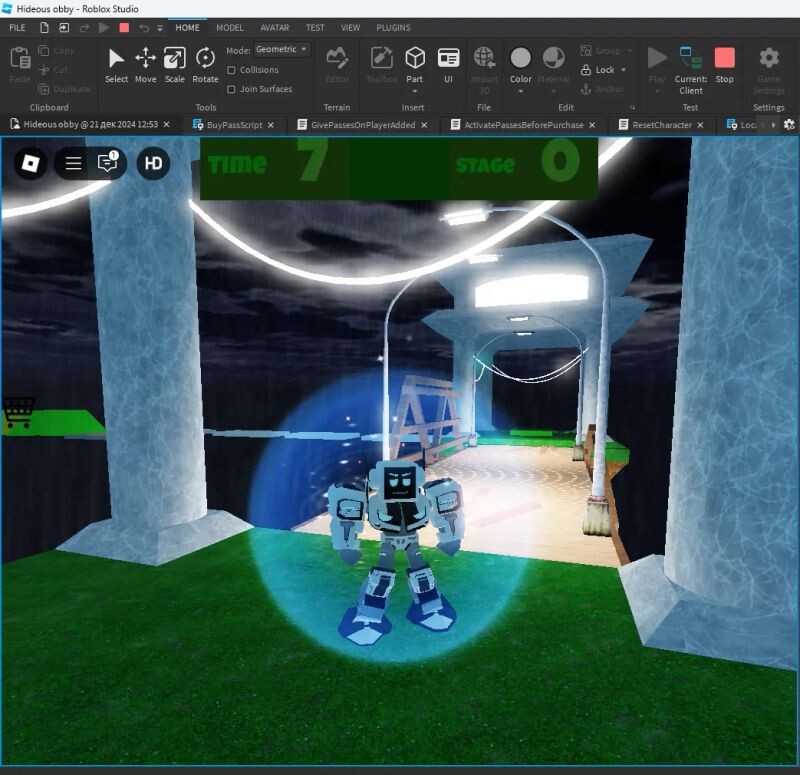The width and height of the screenshot is (800, 775).
Task: Open the Roblox menu logo button
Action: (x=30, y=163)
